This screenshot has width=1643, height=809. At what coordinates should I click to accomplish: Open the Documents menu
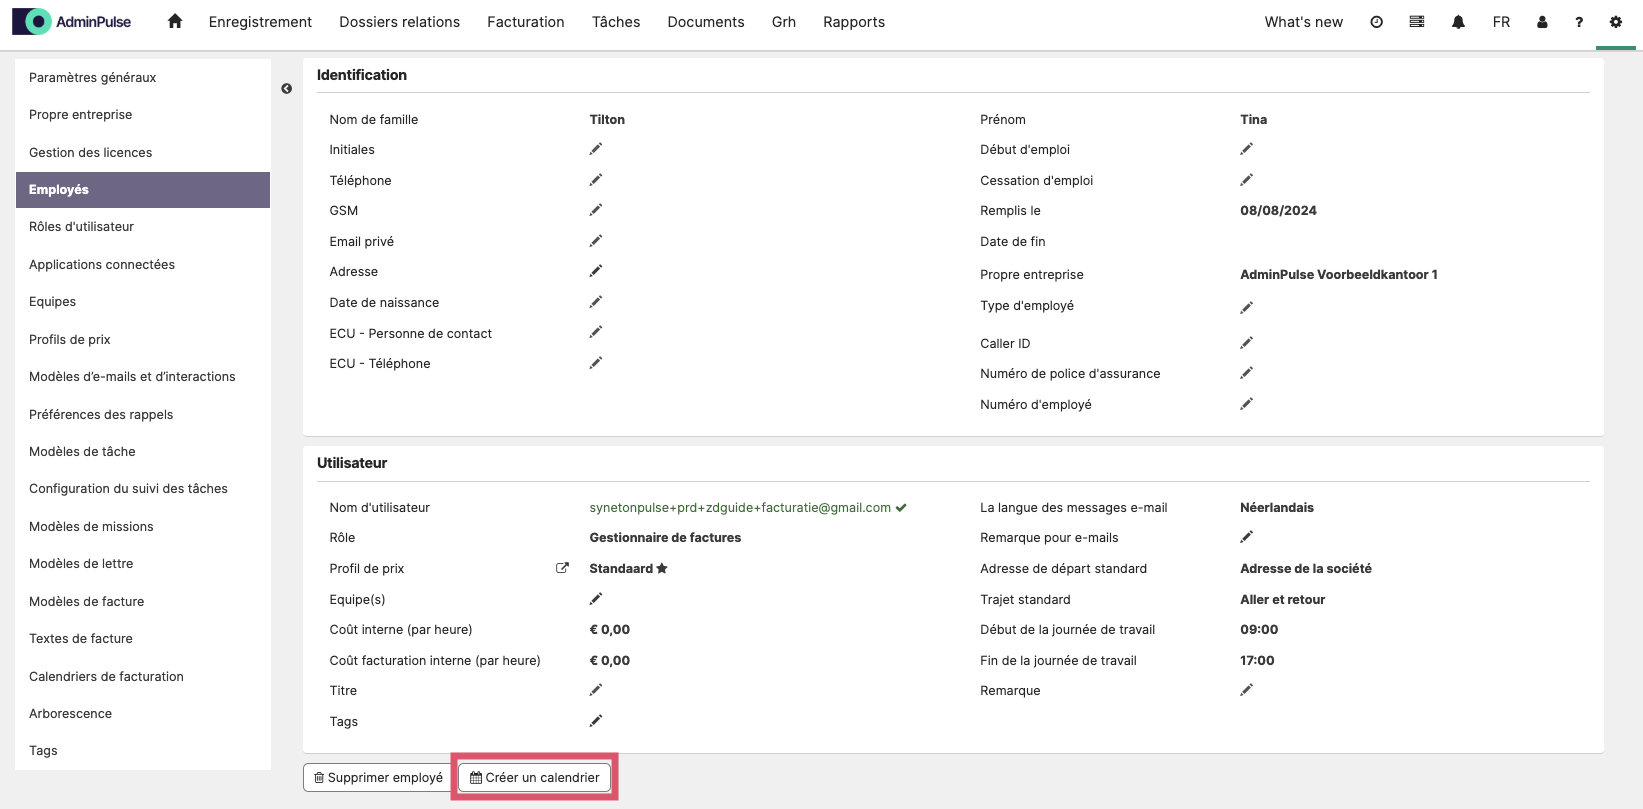[x=706, y=22]
